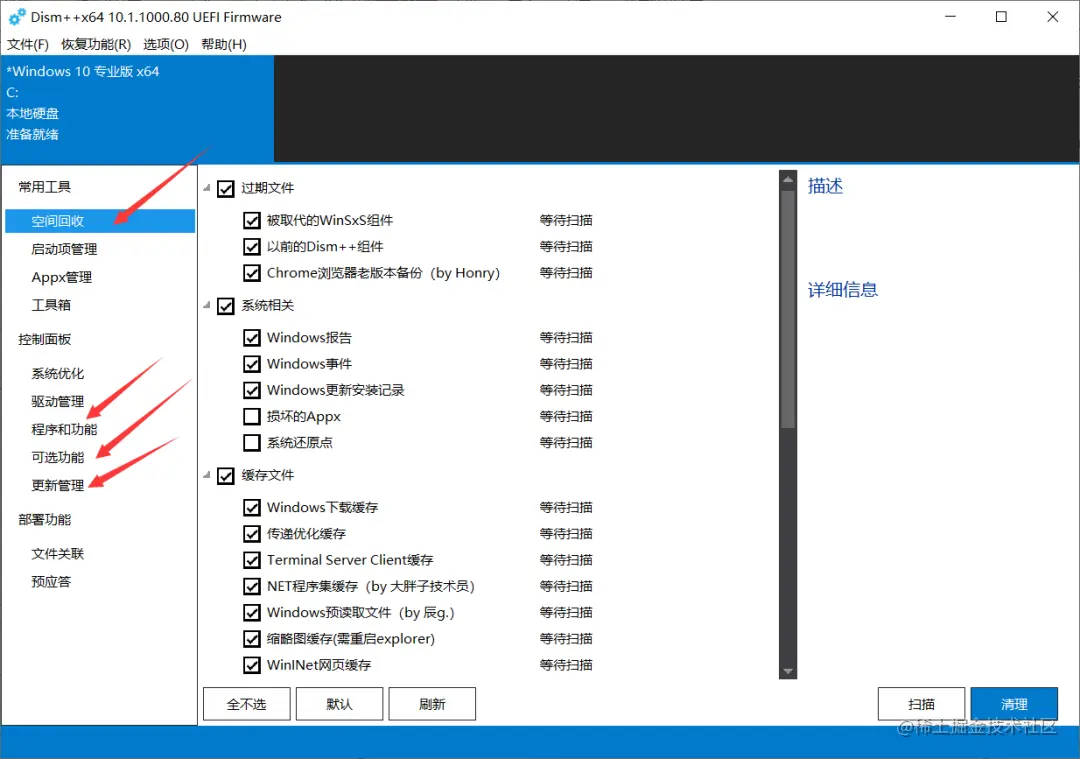Click the 常用工具 section header
The width and height of the screenshot is (1080, 759).
click(45, 187)
